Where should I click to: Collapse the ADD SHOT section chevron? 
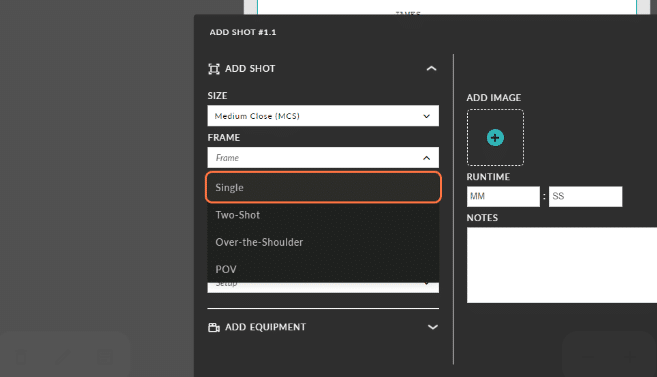tap(431, 68)
